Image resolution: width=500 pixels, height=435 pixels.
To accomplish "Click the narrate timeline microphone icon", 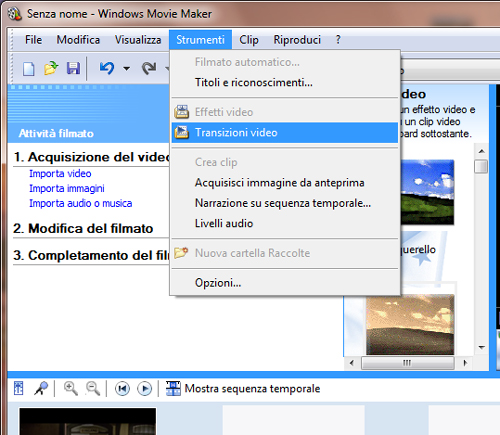I will 41,388.
